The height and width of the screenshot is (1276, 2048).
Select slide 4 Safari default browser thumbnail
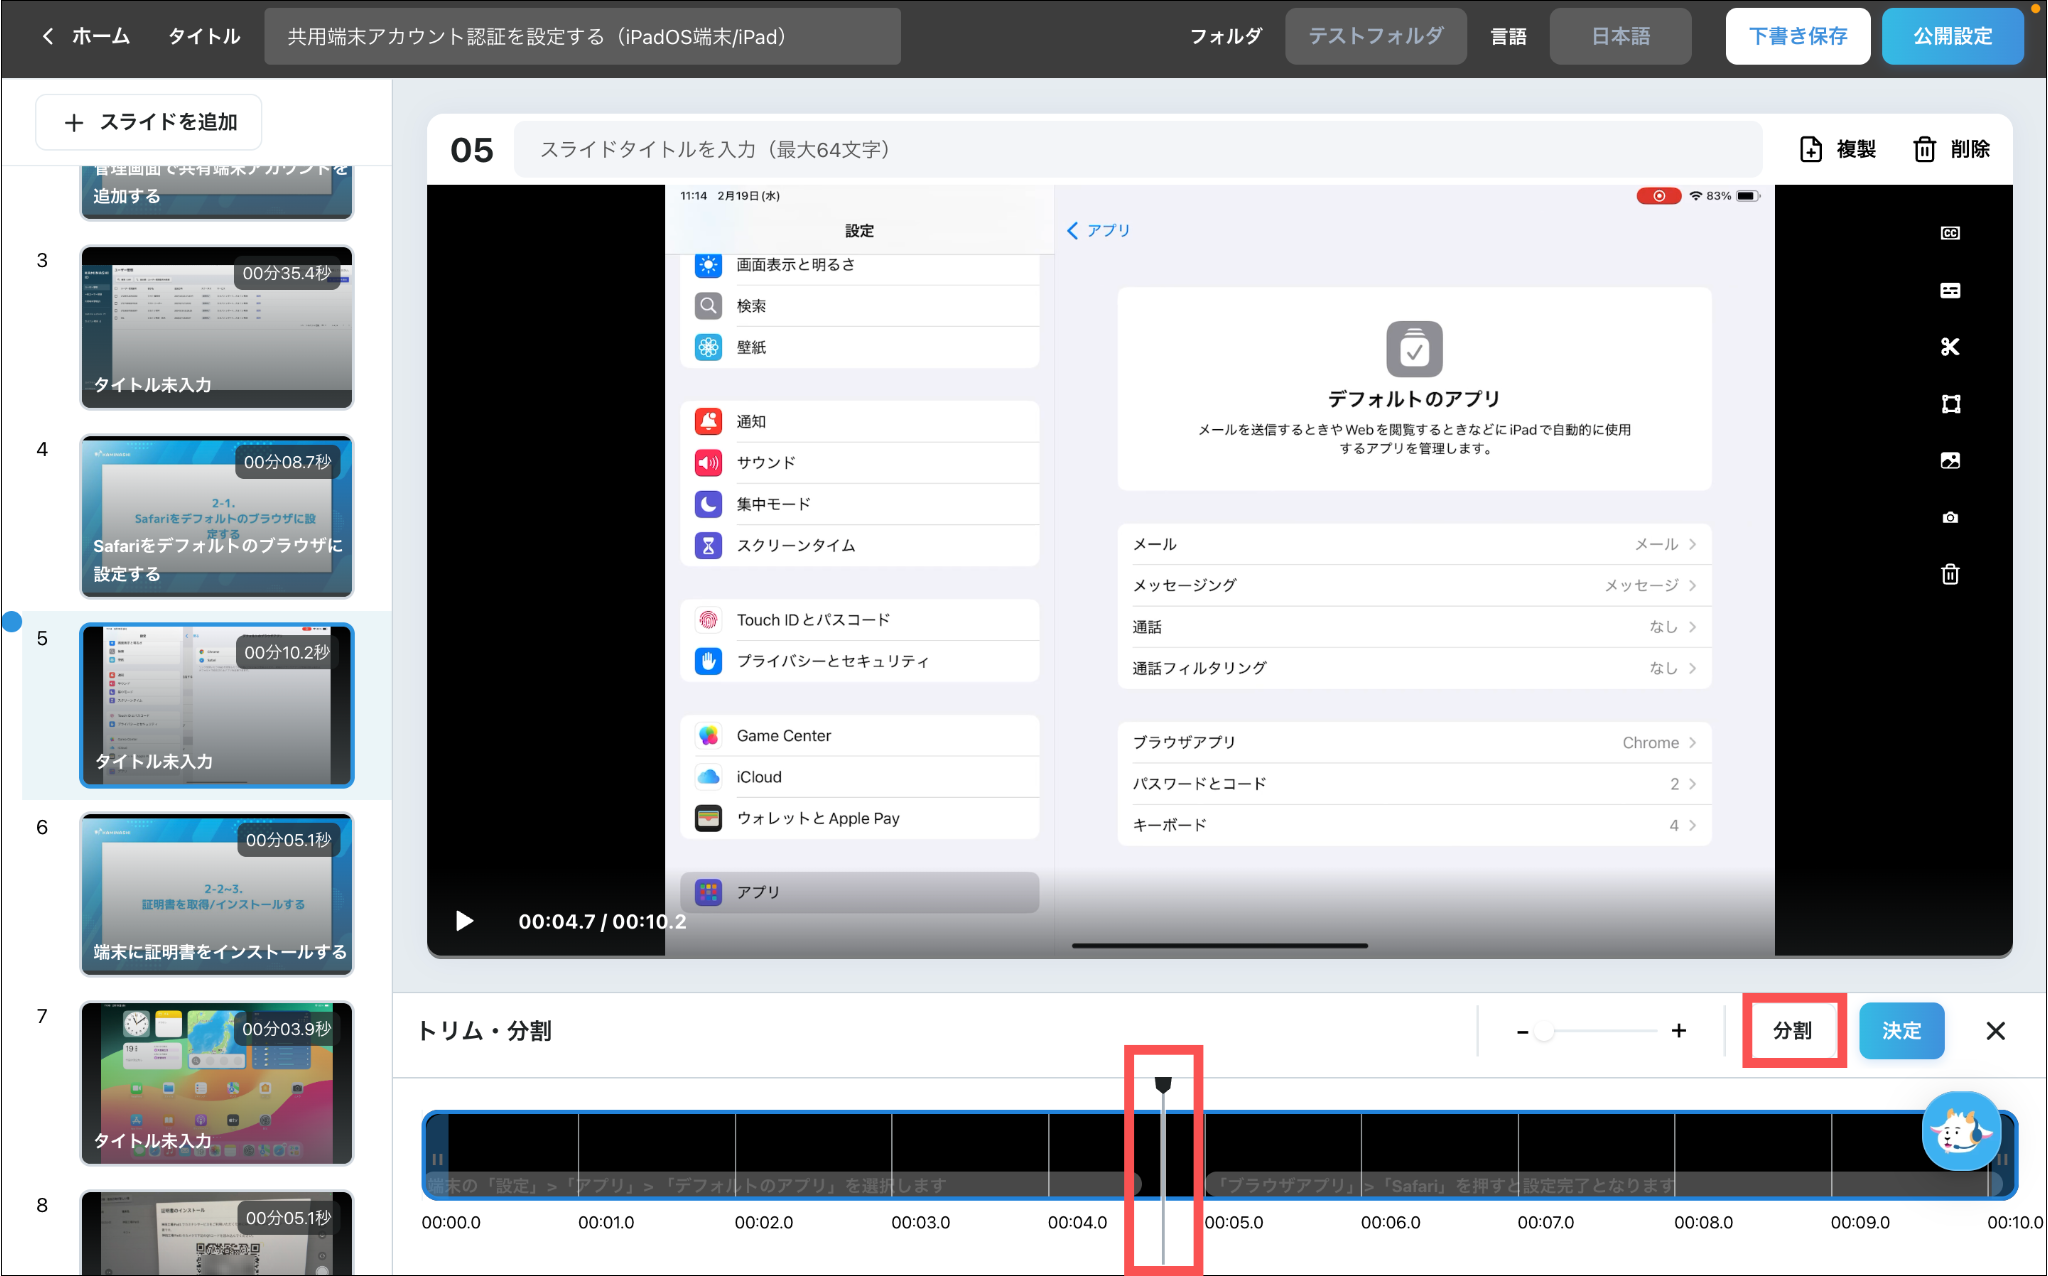(x=217, y=517)
